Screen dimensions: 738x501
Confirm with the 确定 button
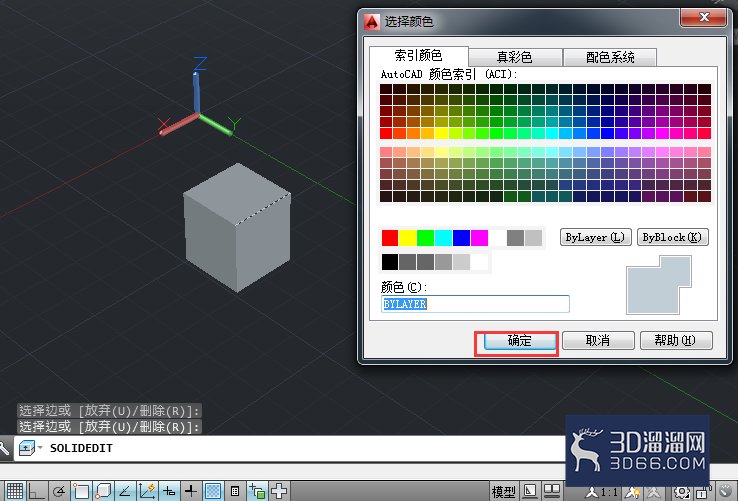tap(520, 340)
